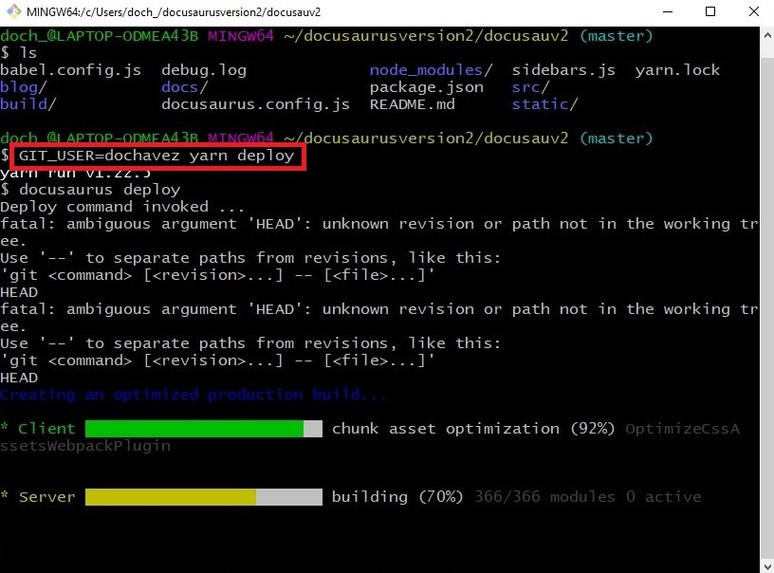Click the window title text MINGW64 path
This screenshot has width=774, height=573.
click(x=173, y=12)
